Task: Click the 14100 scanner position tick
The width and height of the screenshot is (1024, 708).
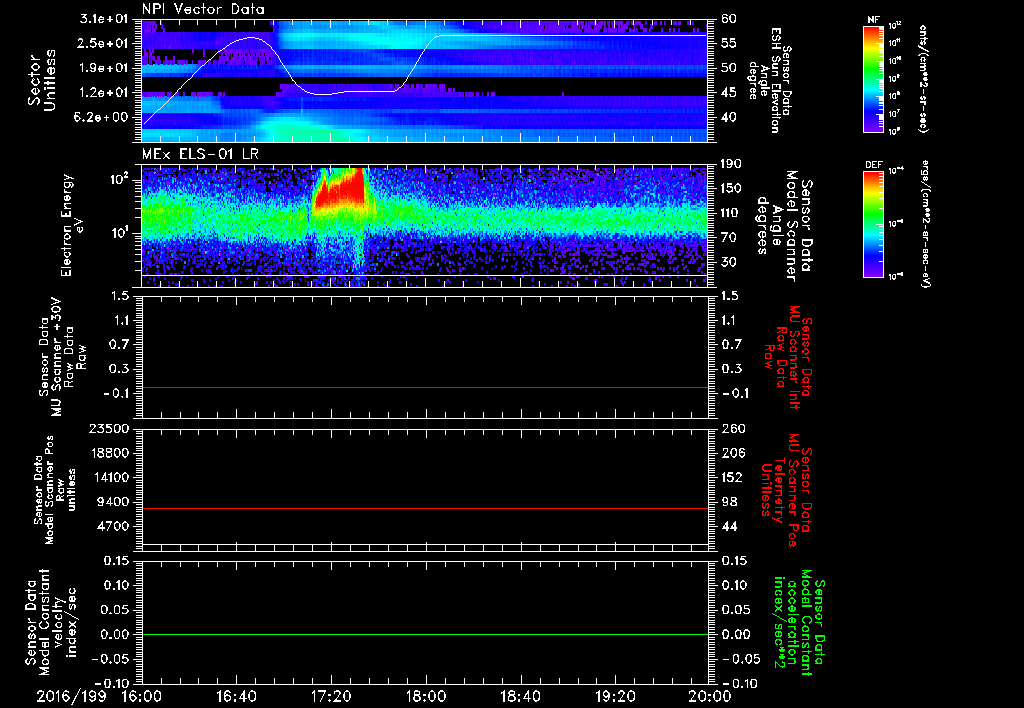Action: (x=108, y=477)
